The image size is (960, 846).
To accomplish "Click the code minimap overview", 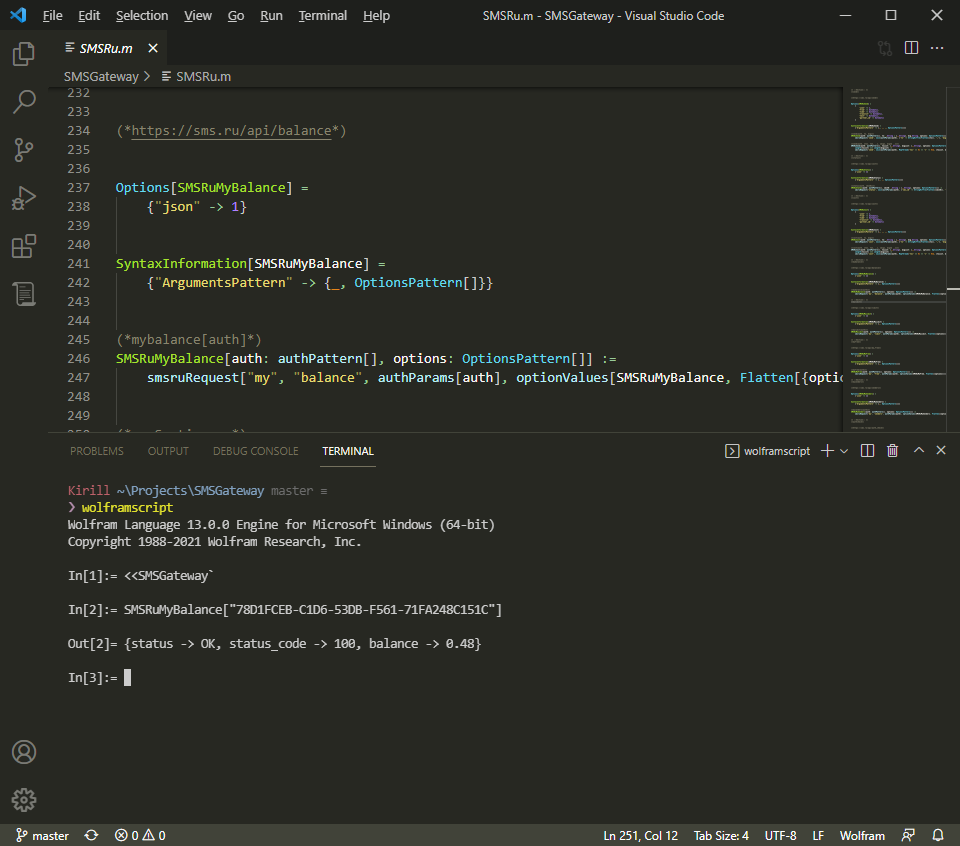I will click(897, 260).
